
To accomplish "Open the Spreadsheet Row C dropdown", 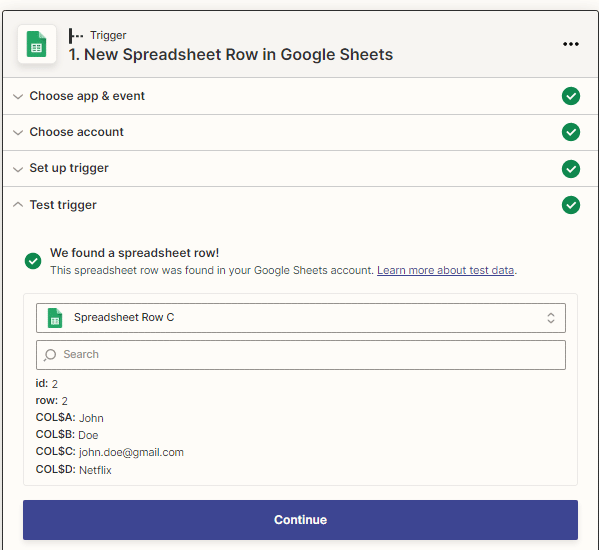I will click(x=301, y=318).
